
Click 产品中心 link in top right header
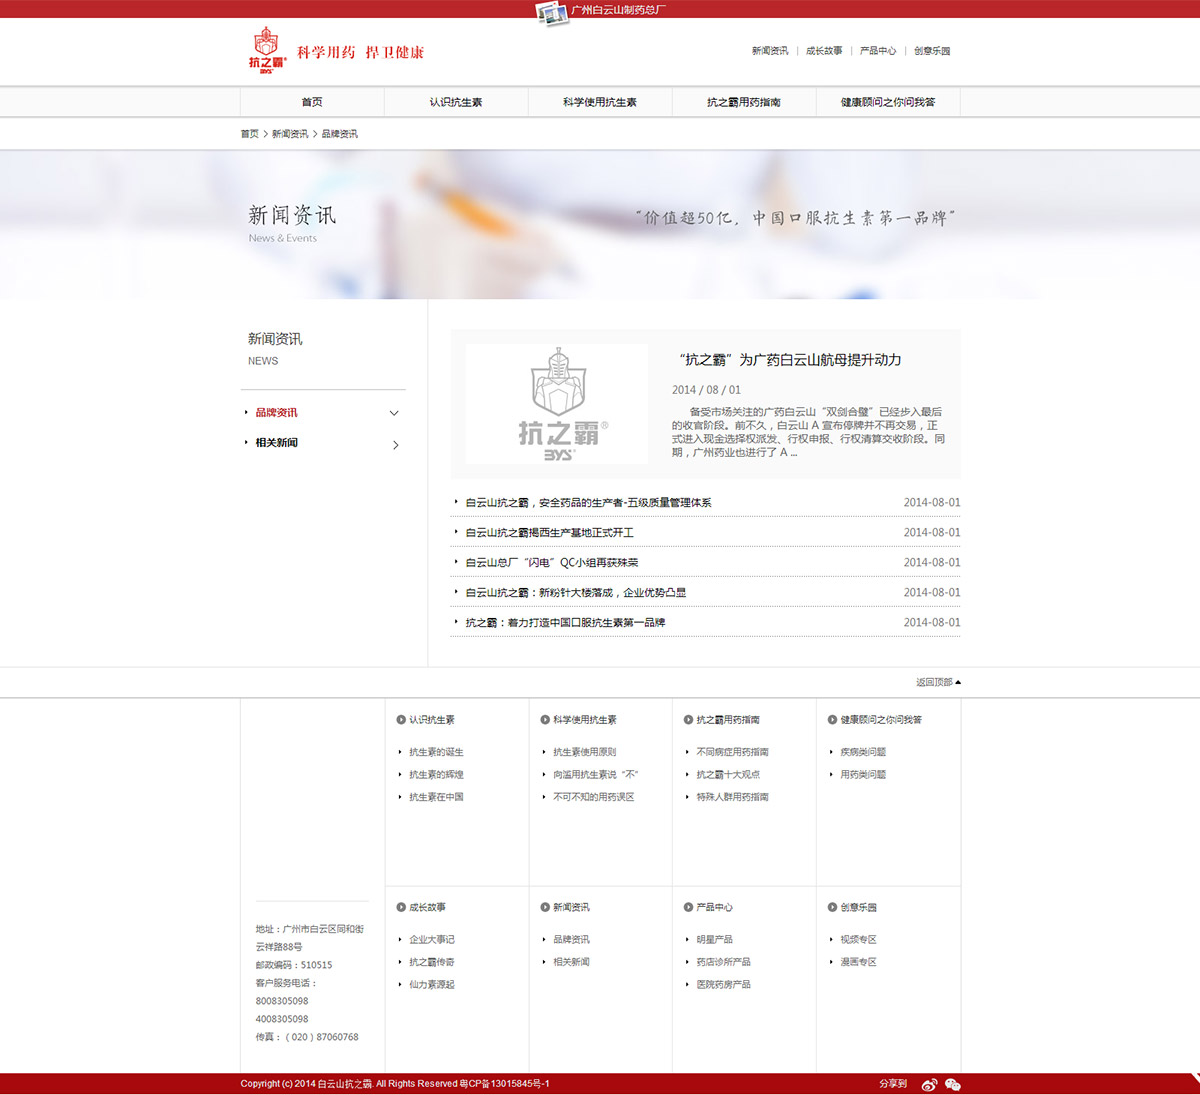point(877,51)
